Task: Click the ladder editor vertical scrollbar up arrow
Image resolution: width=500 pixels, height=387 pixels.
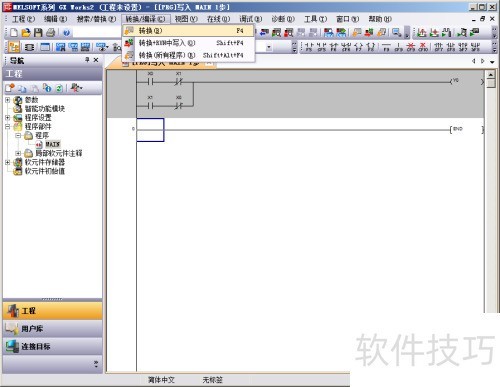Action: pyautogui.click(x=490, y=74)
